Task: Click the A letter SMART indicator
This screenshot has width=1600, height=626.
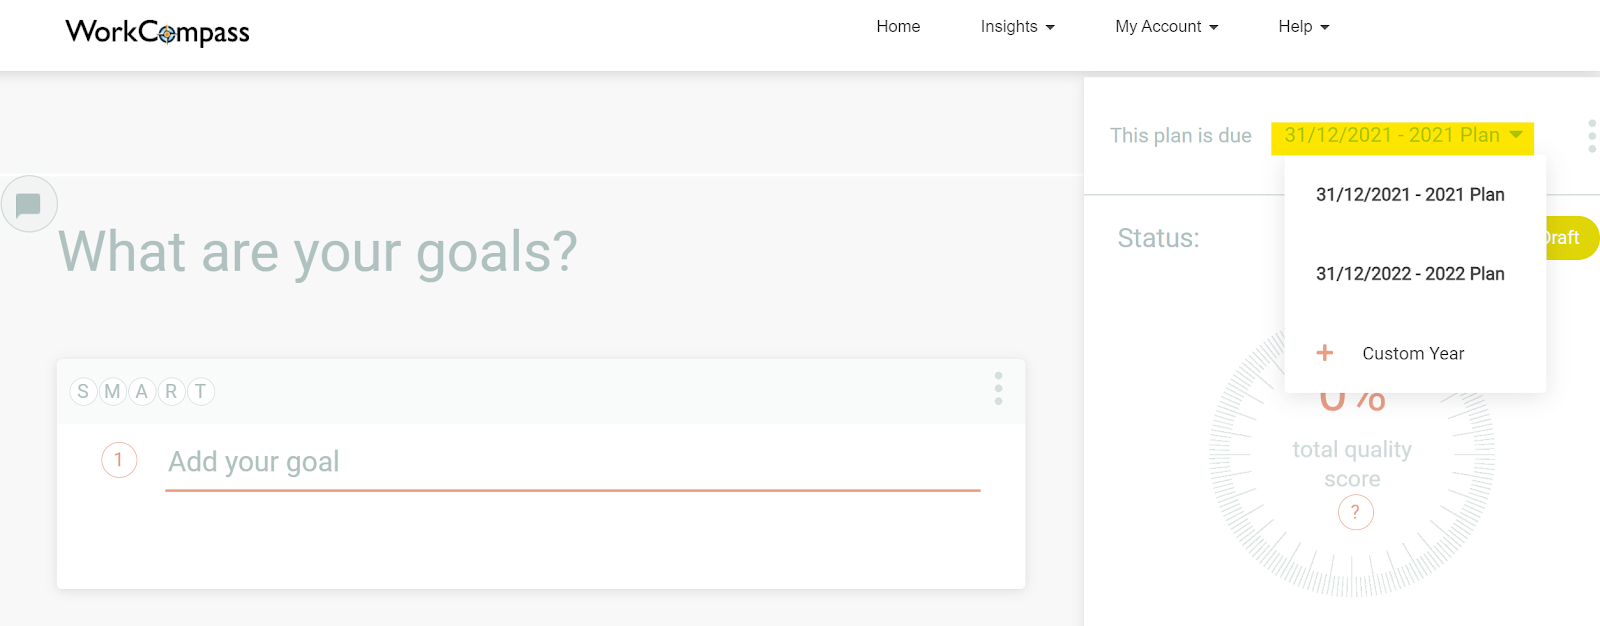Action: tap(142, 392)
